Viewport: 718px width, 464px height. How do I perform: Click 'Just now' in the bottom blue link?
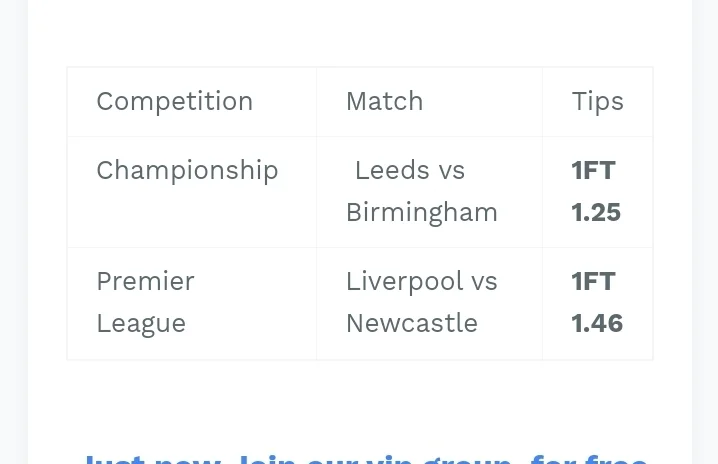pyautogui.click(x=154, y=459)
